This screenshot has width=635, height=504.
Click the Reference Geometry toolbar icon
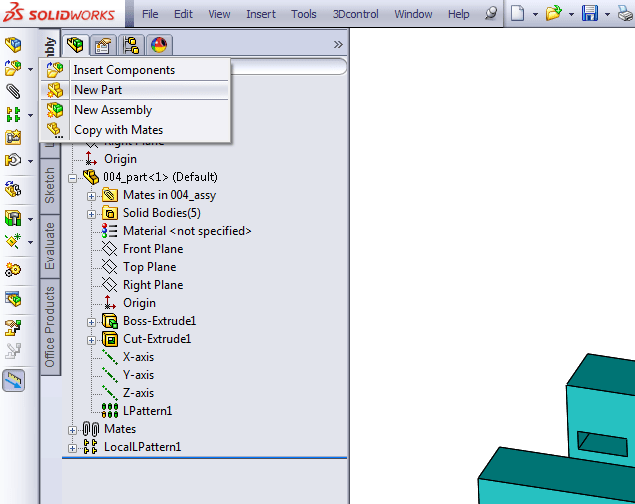(13, 241)
